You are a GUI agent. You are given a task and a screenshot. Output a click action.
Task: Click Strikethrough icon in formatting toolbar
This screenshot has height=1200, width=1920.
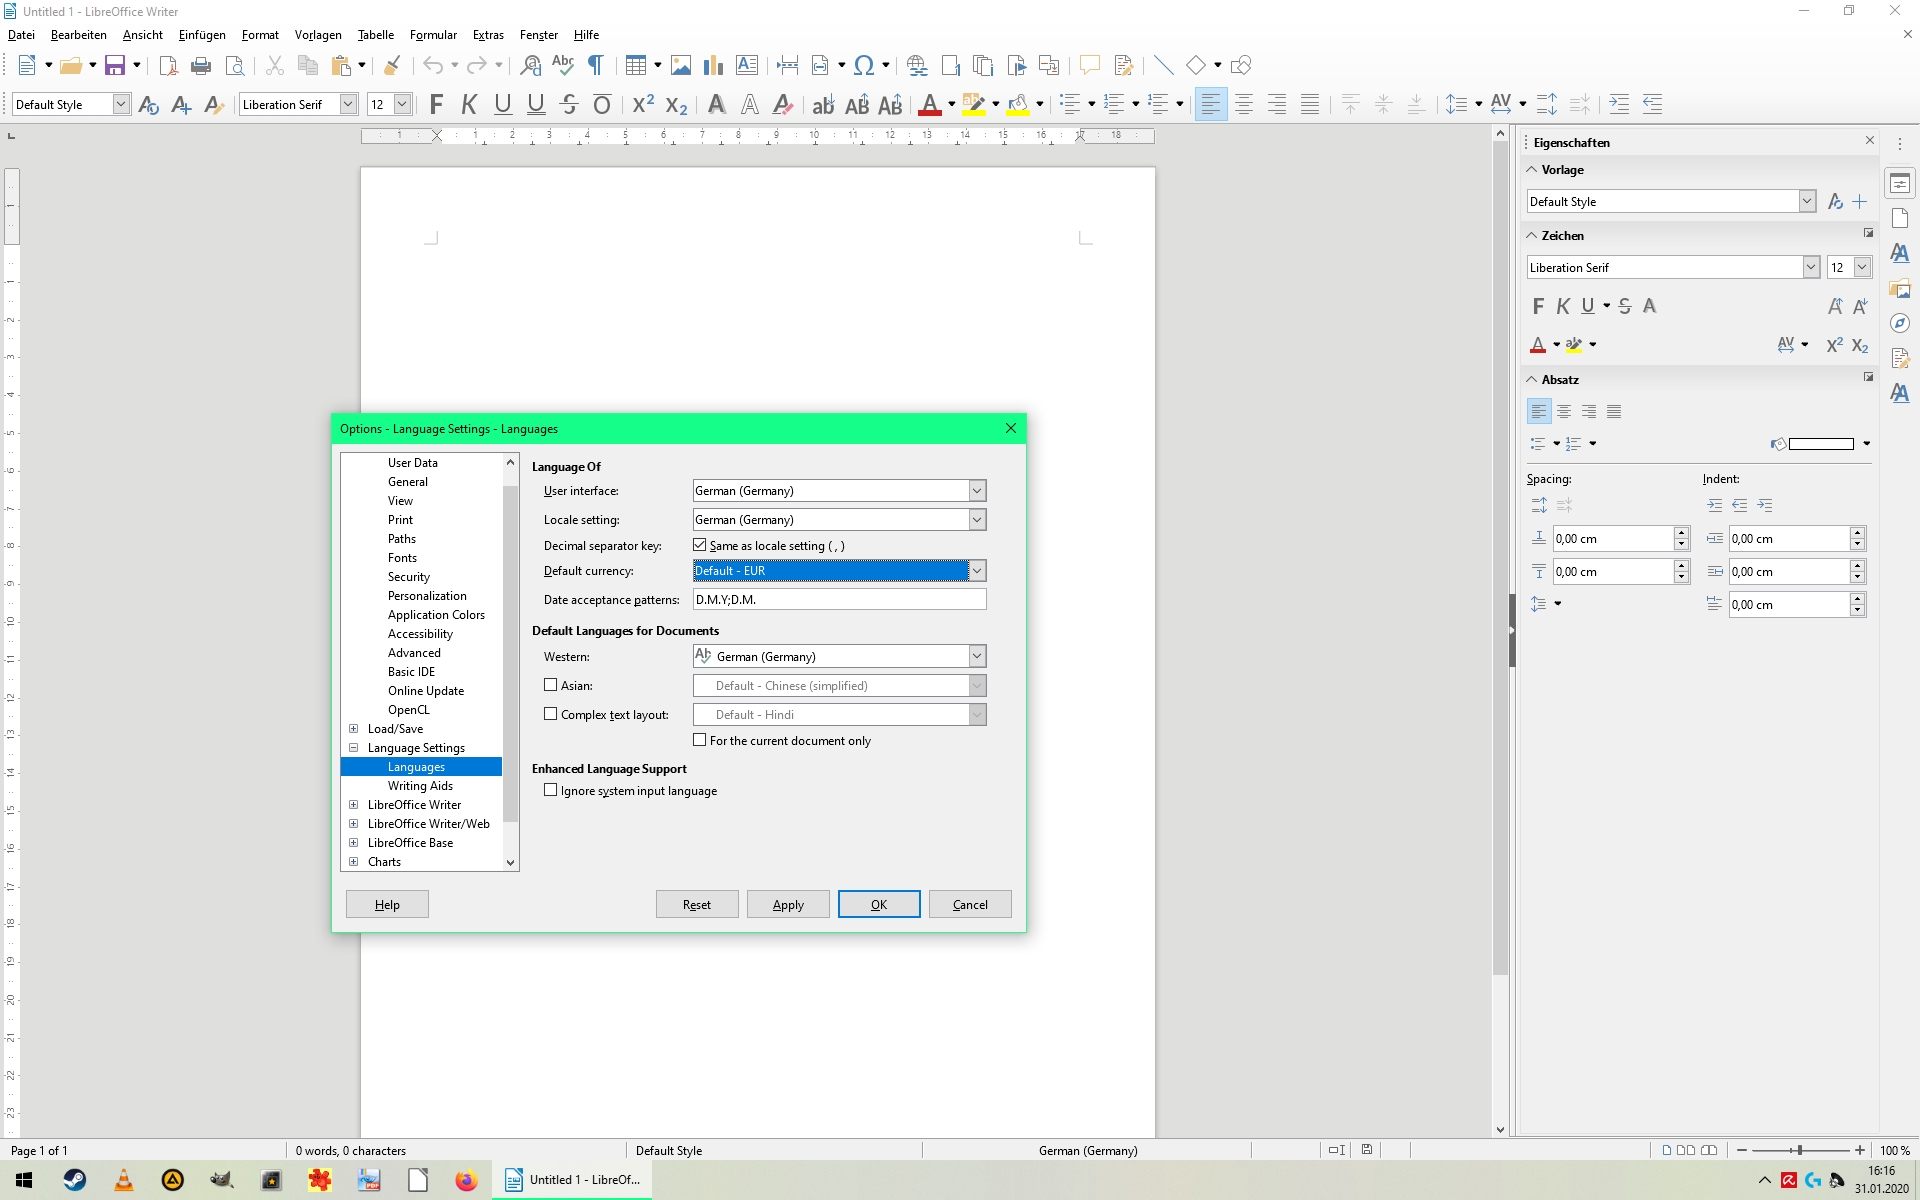click(569, 104)
